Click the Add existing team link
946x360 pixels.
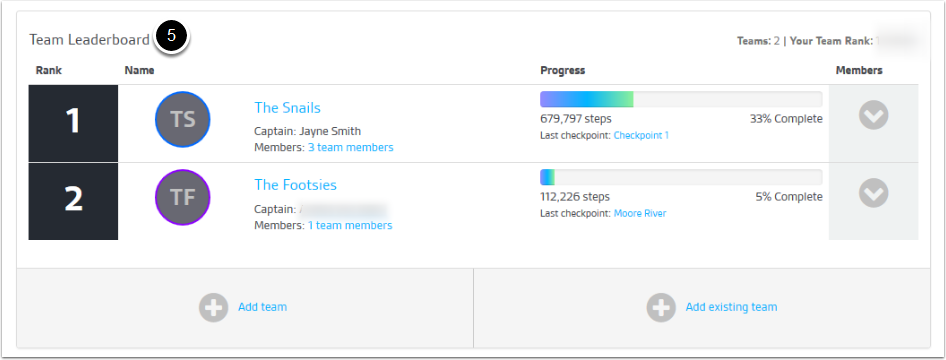[x=731, y=307]
